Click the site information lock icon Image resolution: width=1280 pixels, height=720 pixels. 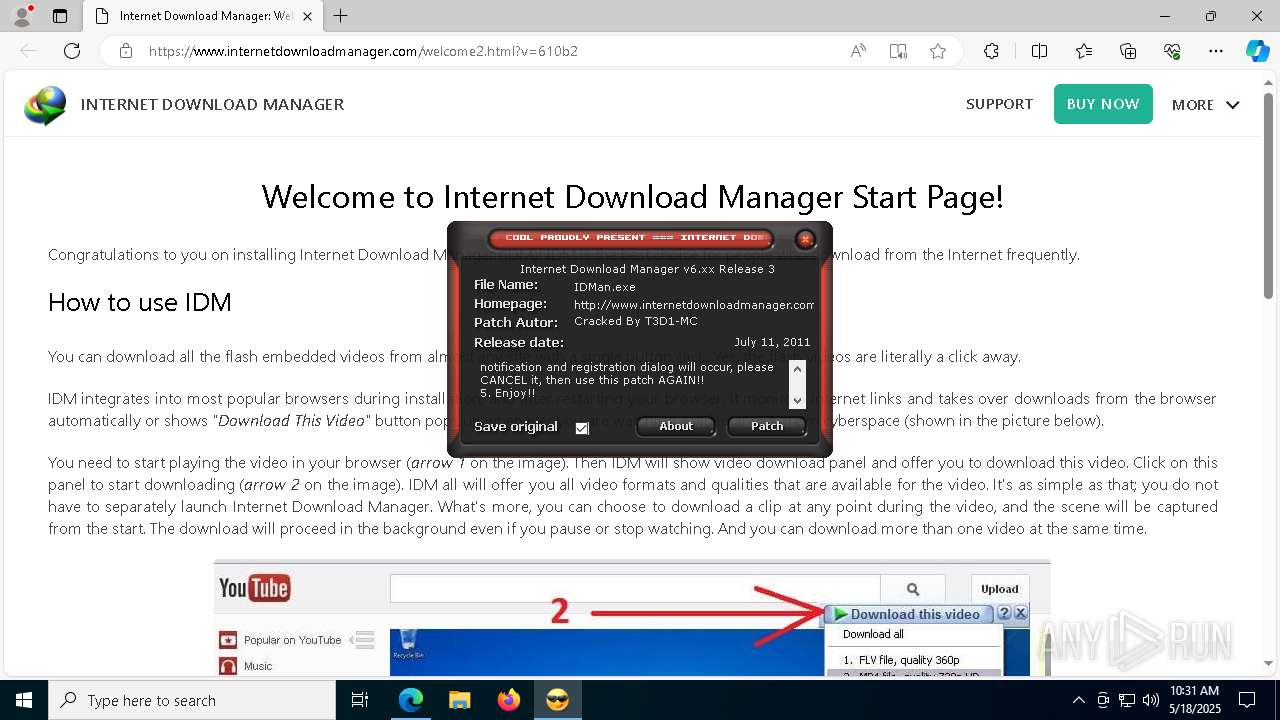pyautogui.click(x=126, y=51)
